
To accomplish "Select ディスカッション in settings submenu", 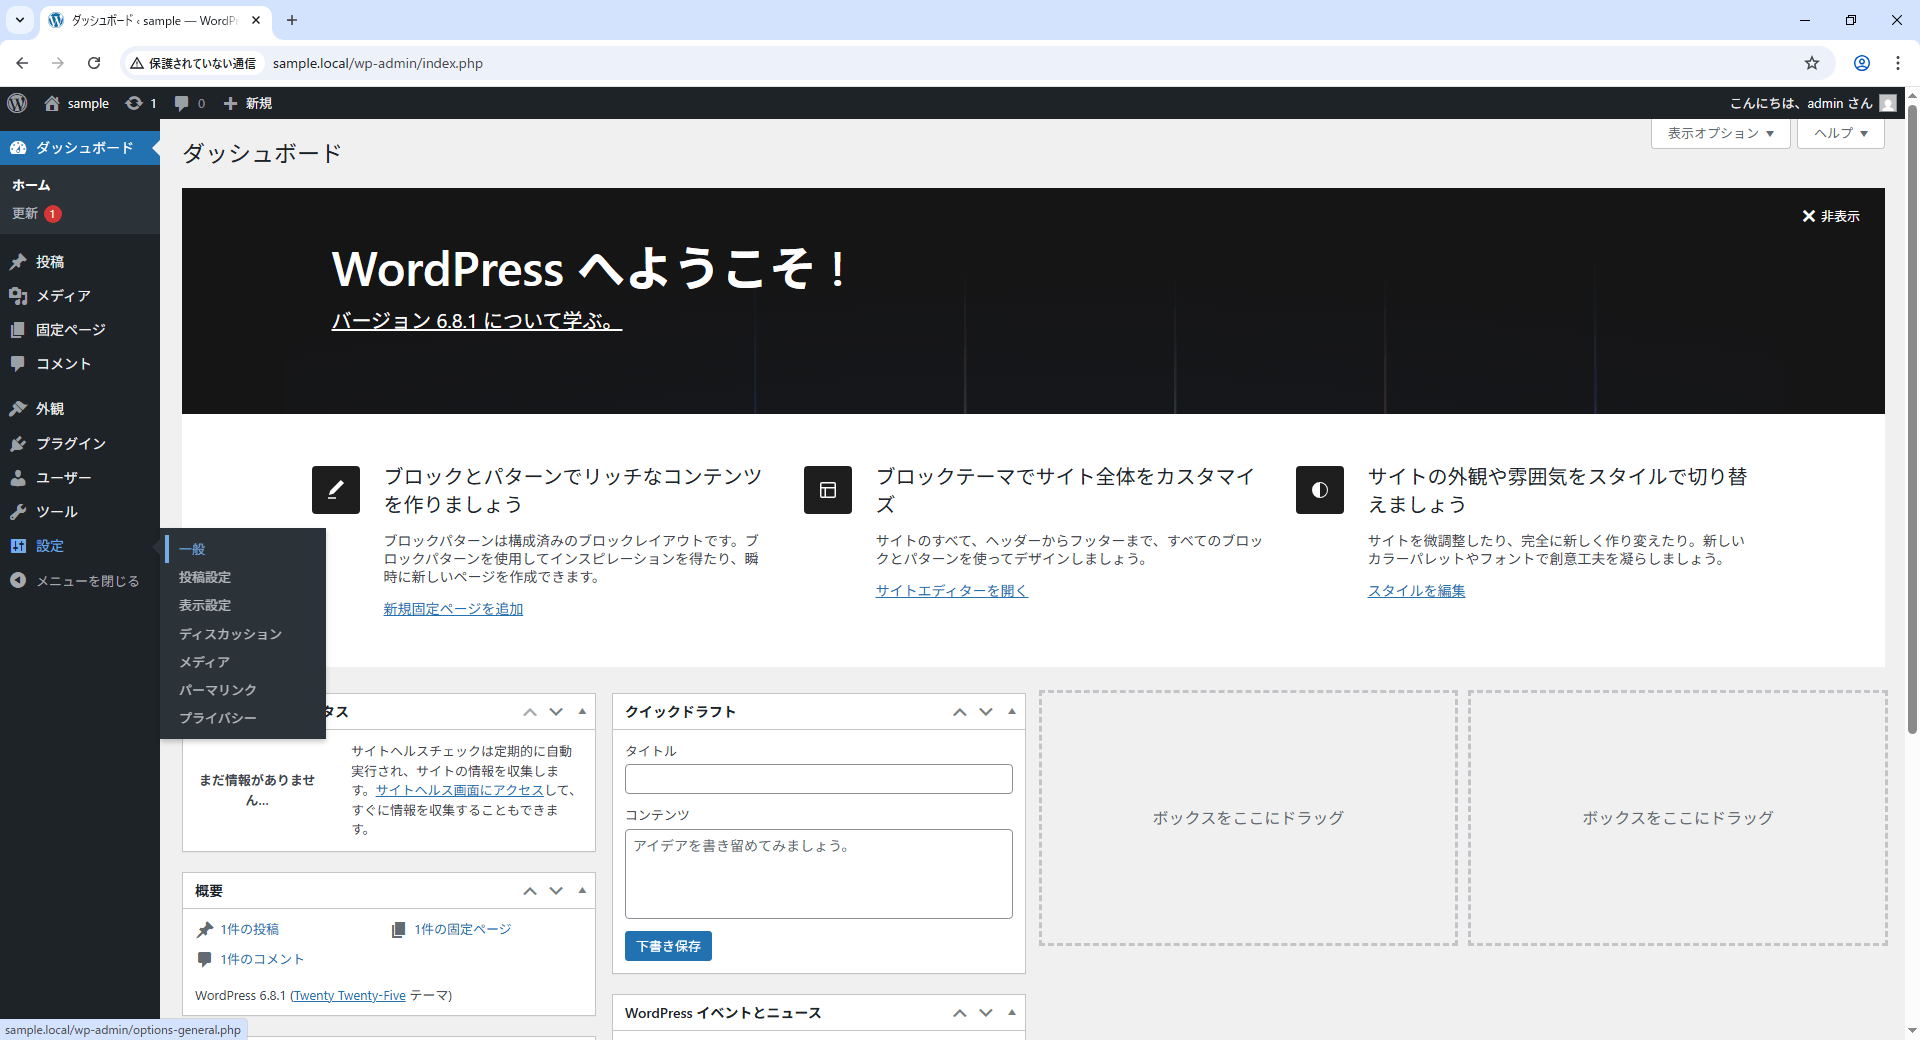I will coord(230,634).
